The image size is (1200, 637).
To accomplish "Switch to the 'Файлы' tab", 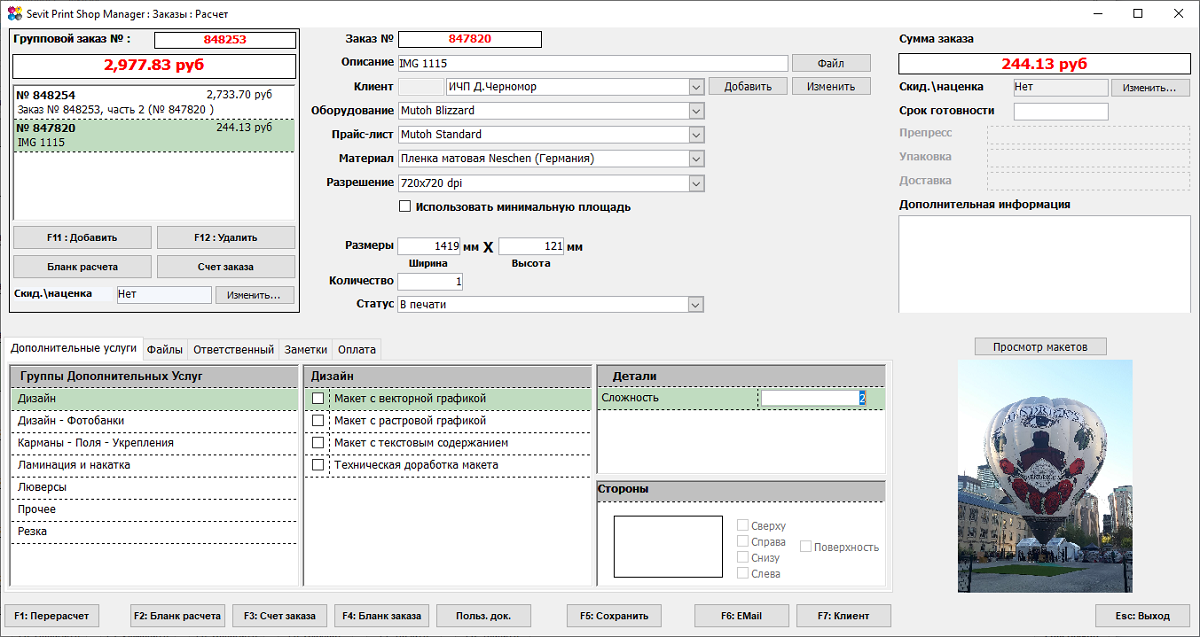I will (165, 350).
